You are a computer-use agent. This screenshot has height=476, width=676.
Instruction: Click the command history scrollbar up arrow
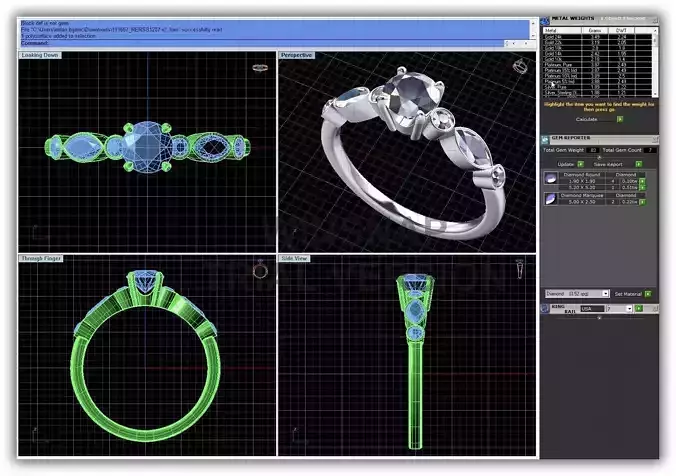click(x=532, y=22)
